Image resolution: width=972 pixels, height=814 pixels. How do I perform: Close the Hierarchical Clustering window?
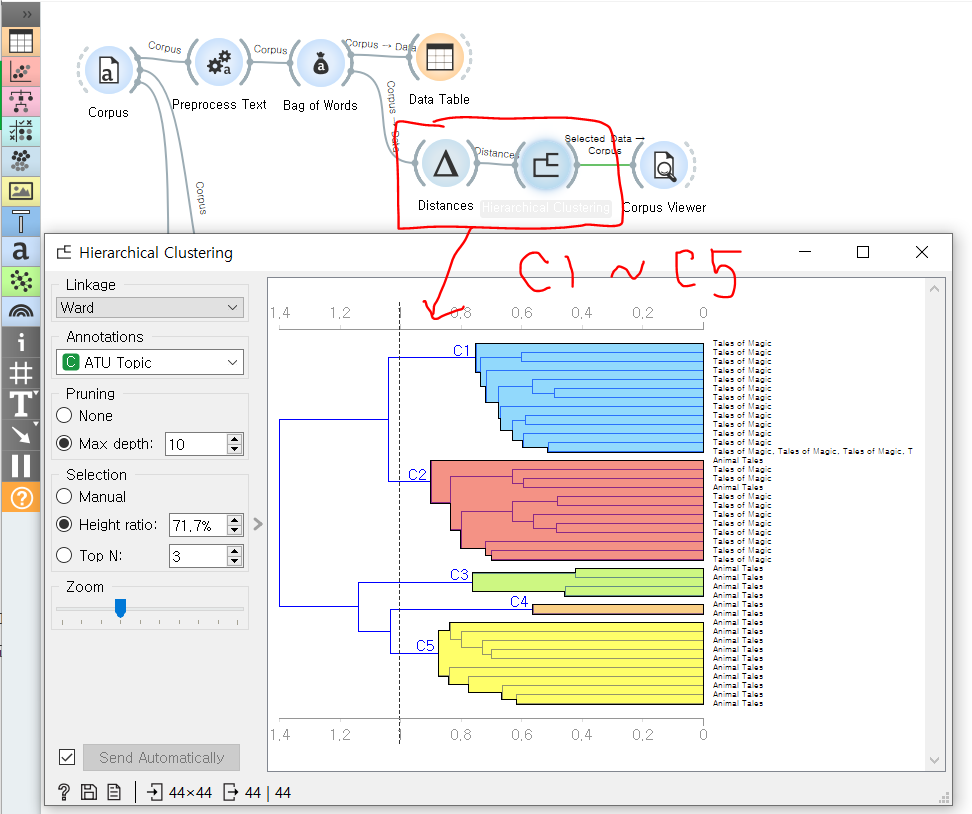point(922,252)
